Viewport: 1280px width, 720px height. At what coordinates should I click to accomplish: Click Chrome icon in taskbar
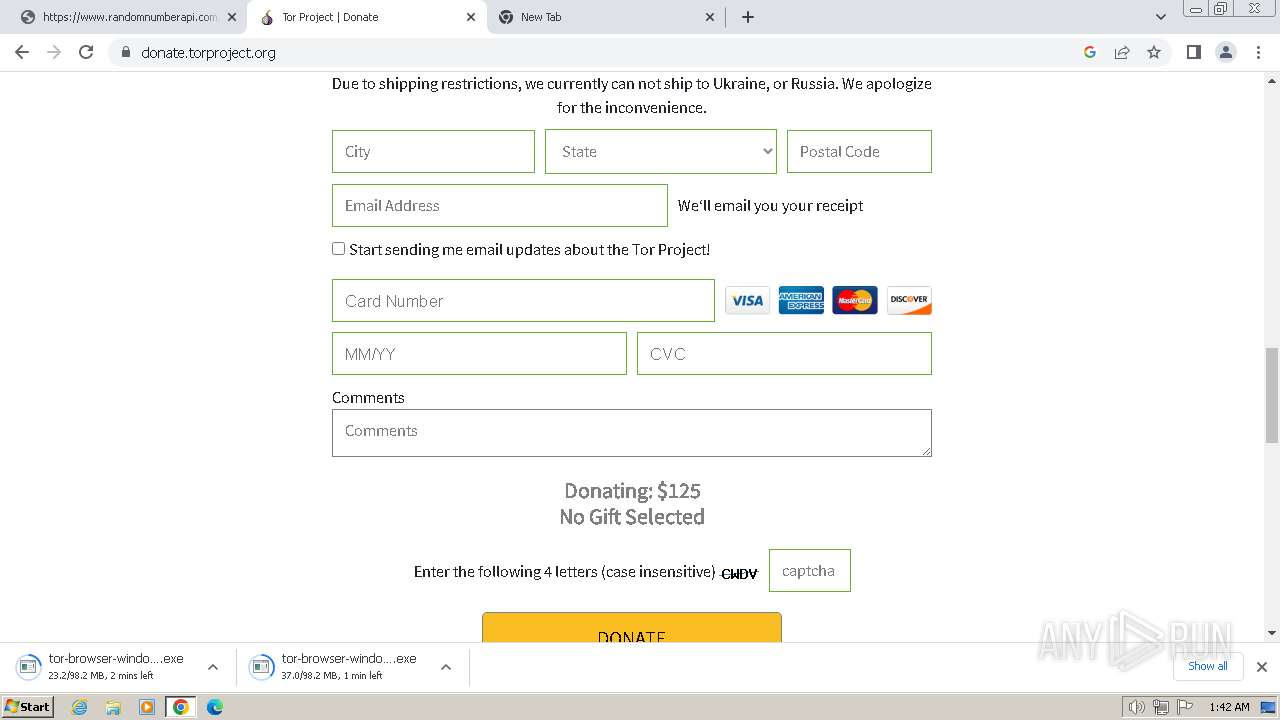coord(180,707)
